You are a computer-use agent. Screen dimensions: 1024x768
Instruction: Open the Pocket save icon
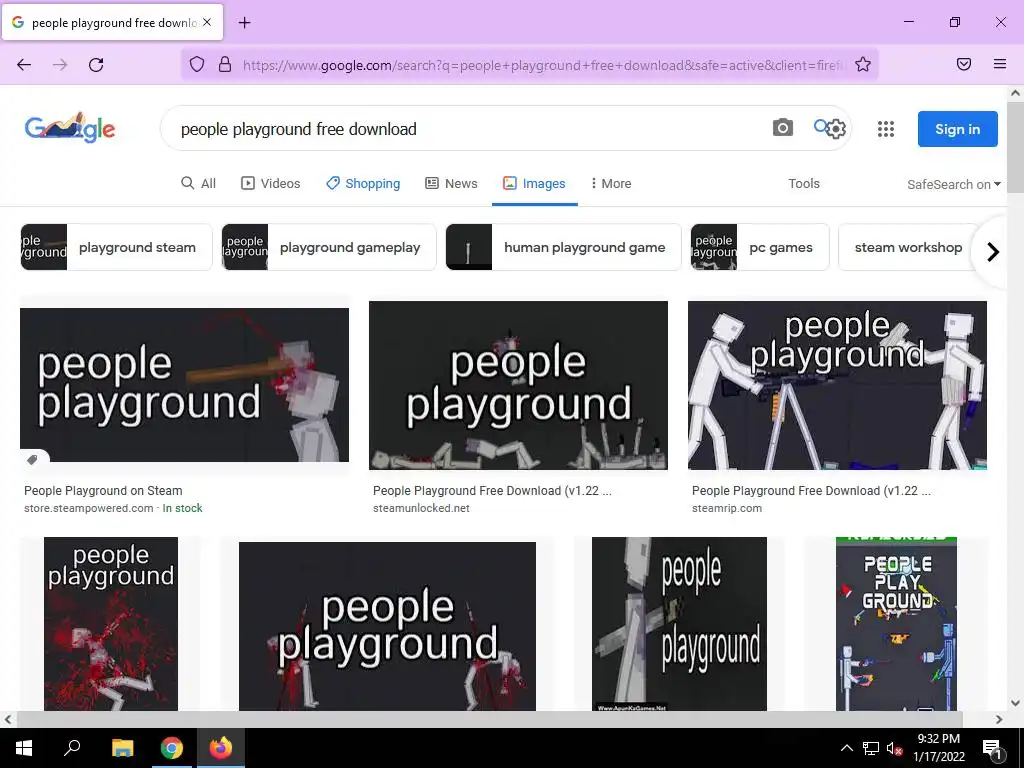coord(964,64)
